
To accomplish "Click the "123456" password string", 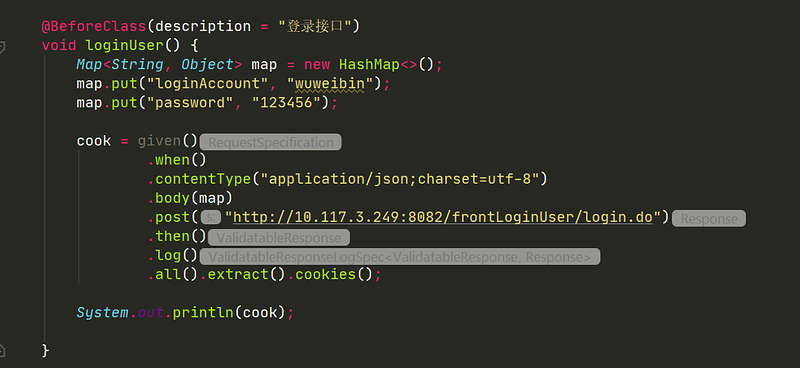I will tap(286, 103).
